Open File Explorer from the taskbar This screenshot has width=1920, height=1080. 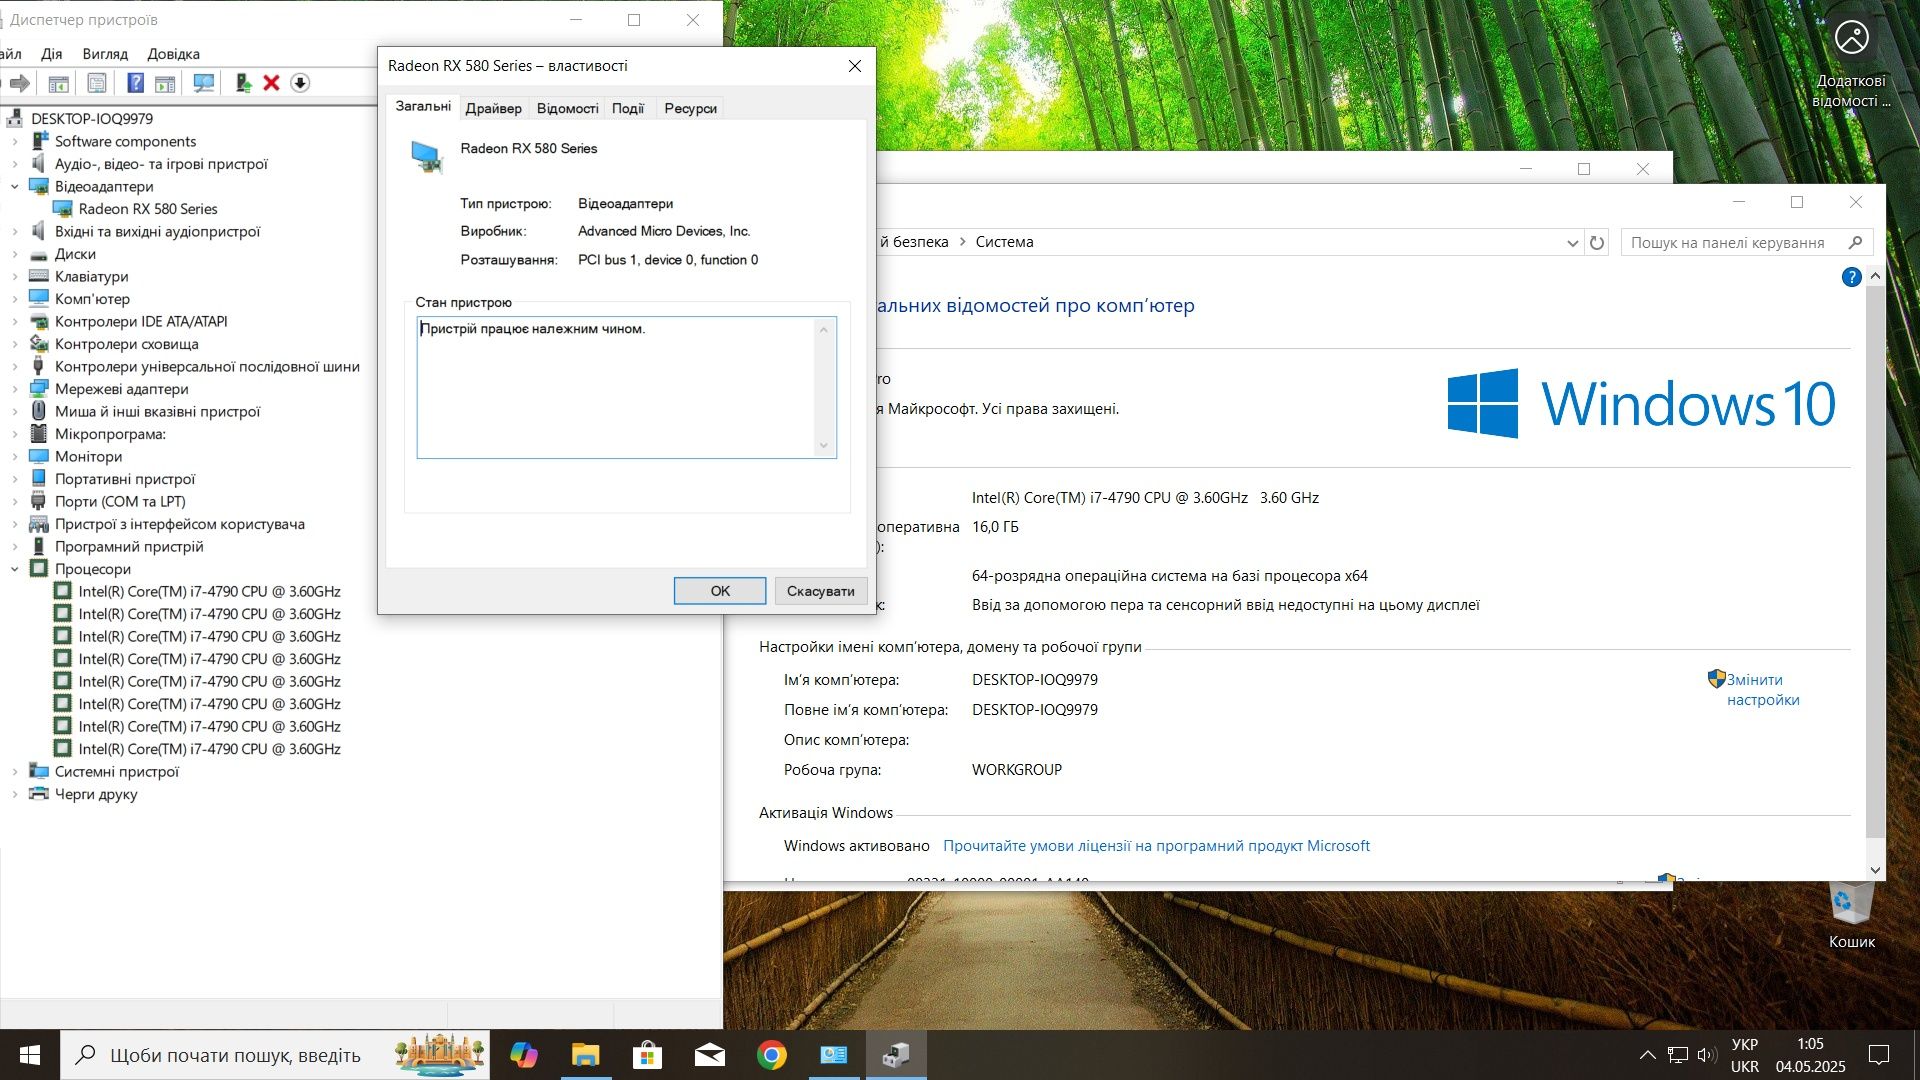coord(585,1055)
